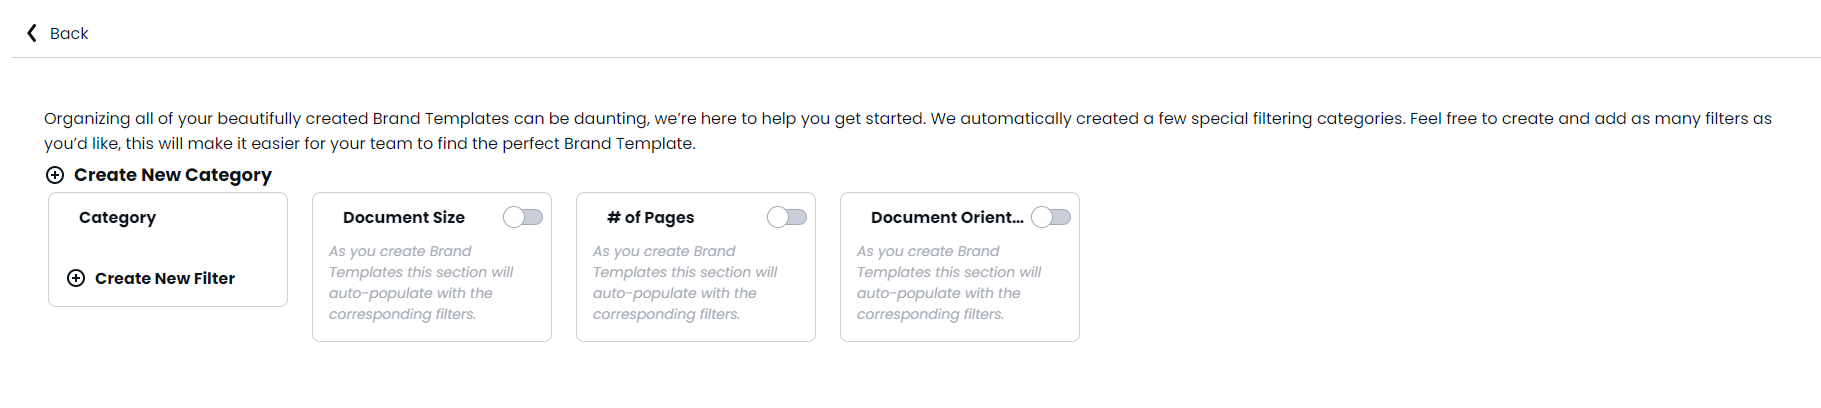1821x408 pixels.
Task: Click the Document Size card description text
Action: click(x=421, y=283)
